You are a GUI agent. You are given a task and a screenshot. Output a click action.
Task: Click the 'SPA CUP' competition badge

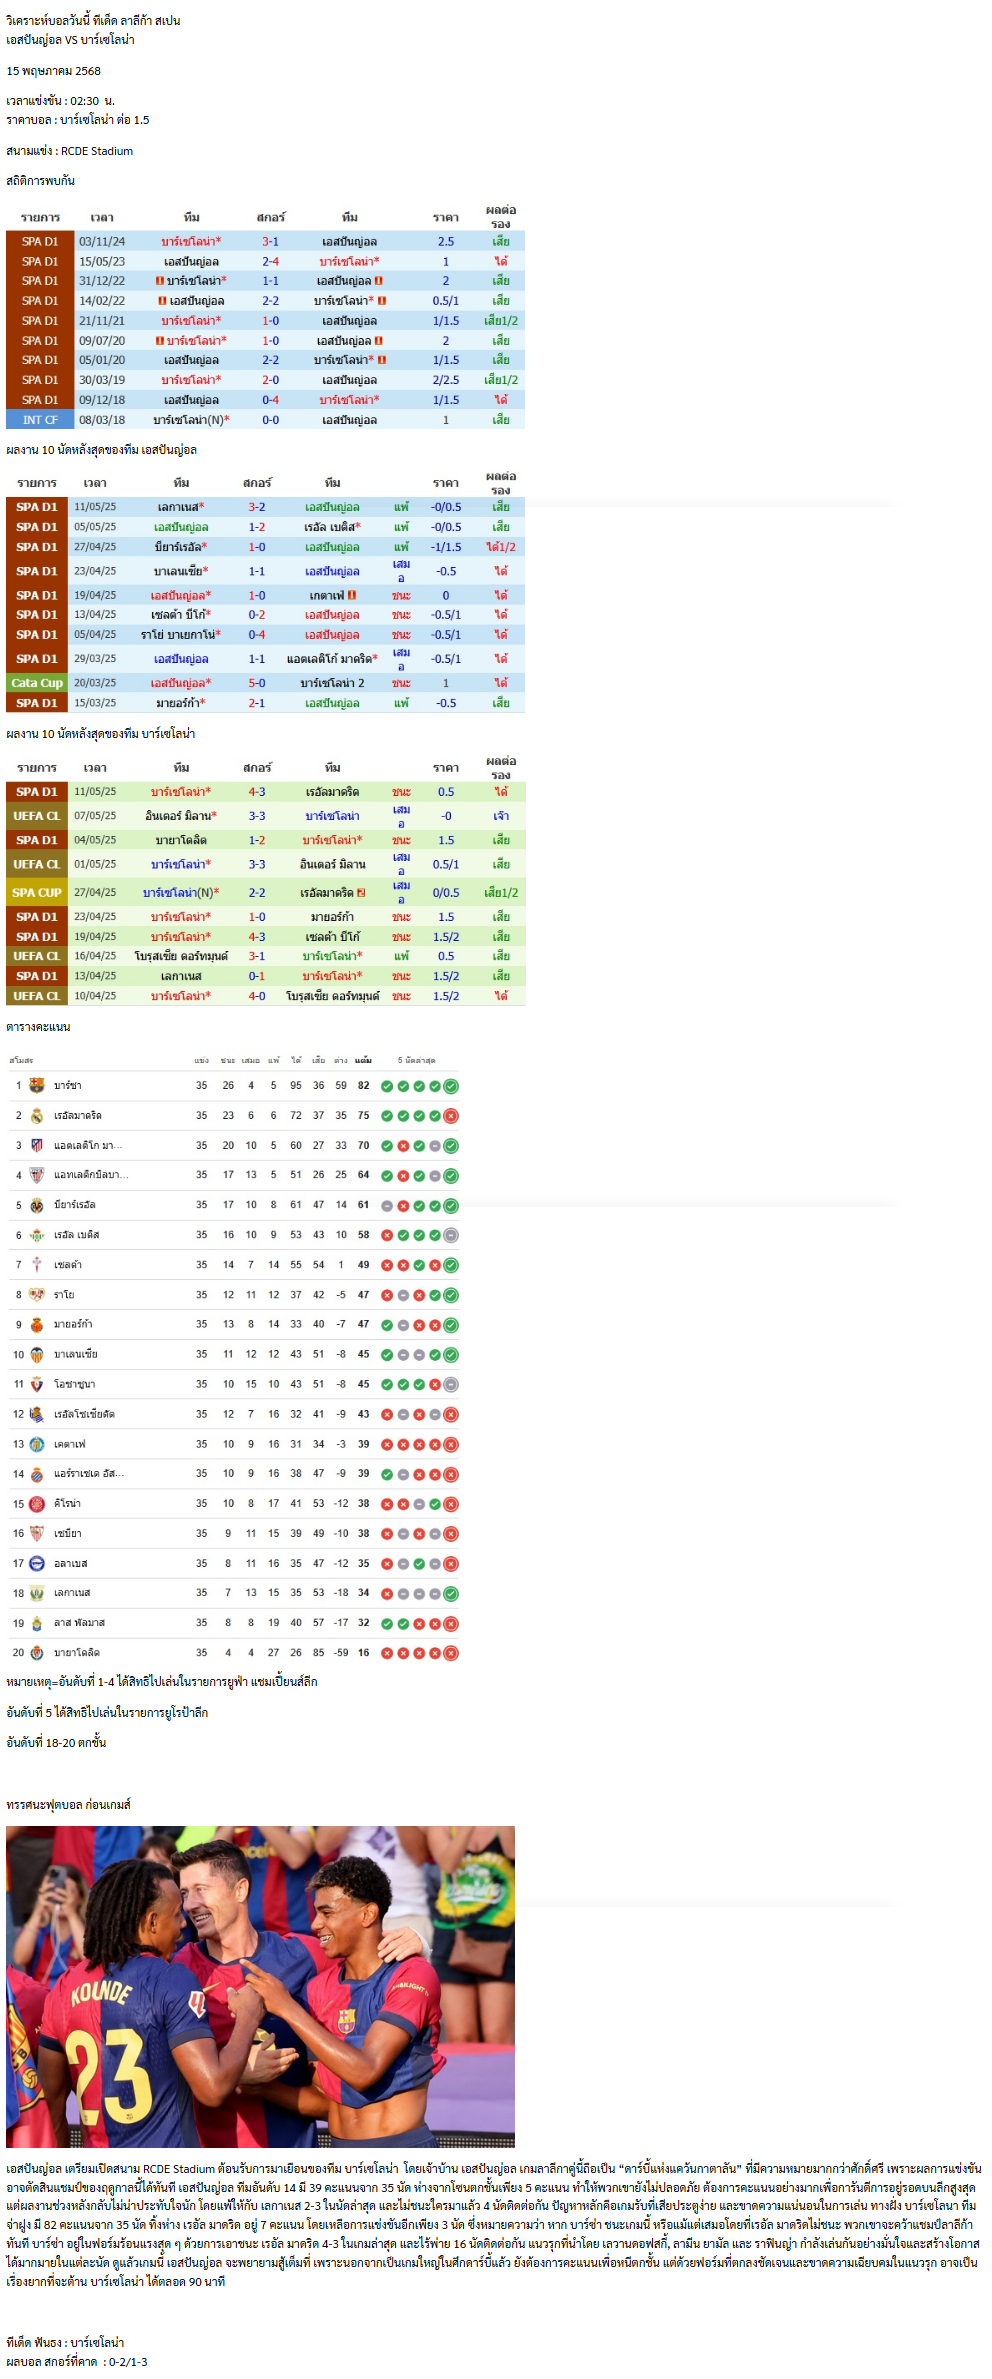tap(37, 892)
